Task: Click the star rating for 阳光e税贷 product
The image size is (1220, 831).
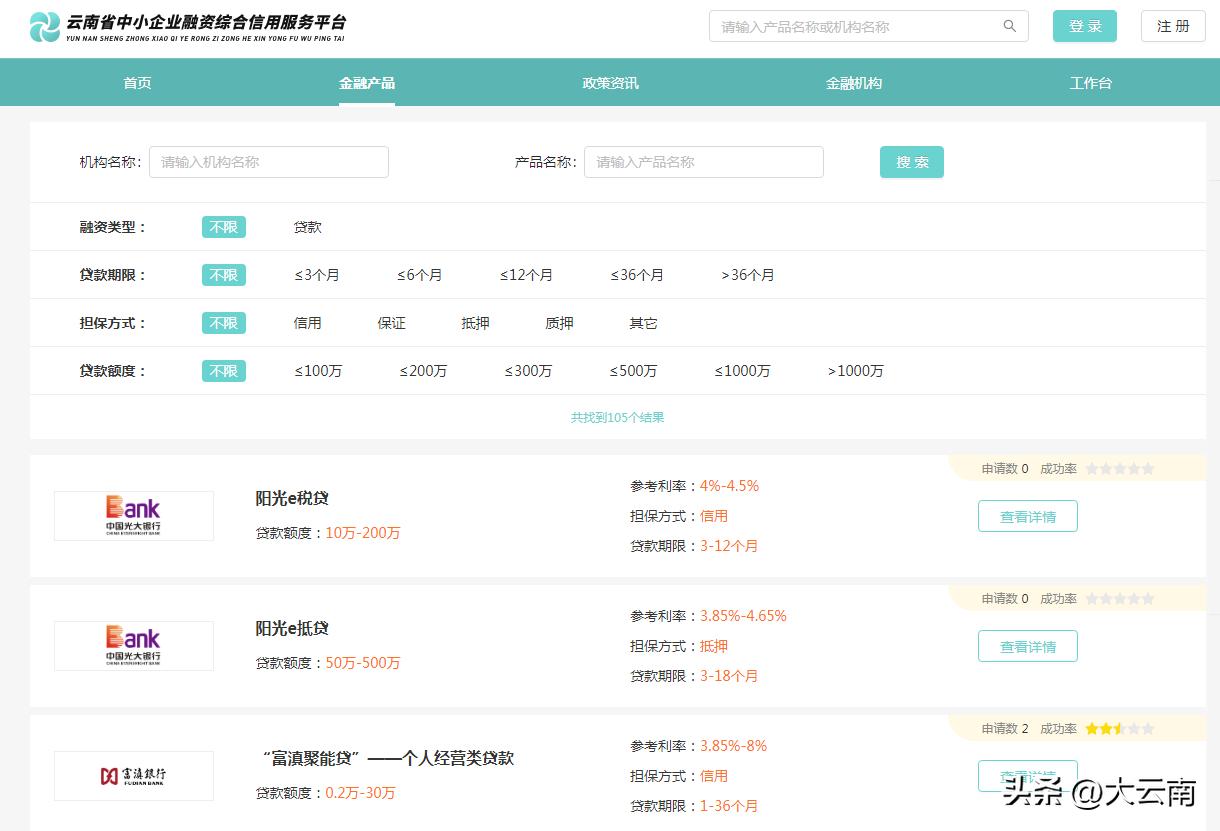Action: [1120, 468]
